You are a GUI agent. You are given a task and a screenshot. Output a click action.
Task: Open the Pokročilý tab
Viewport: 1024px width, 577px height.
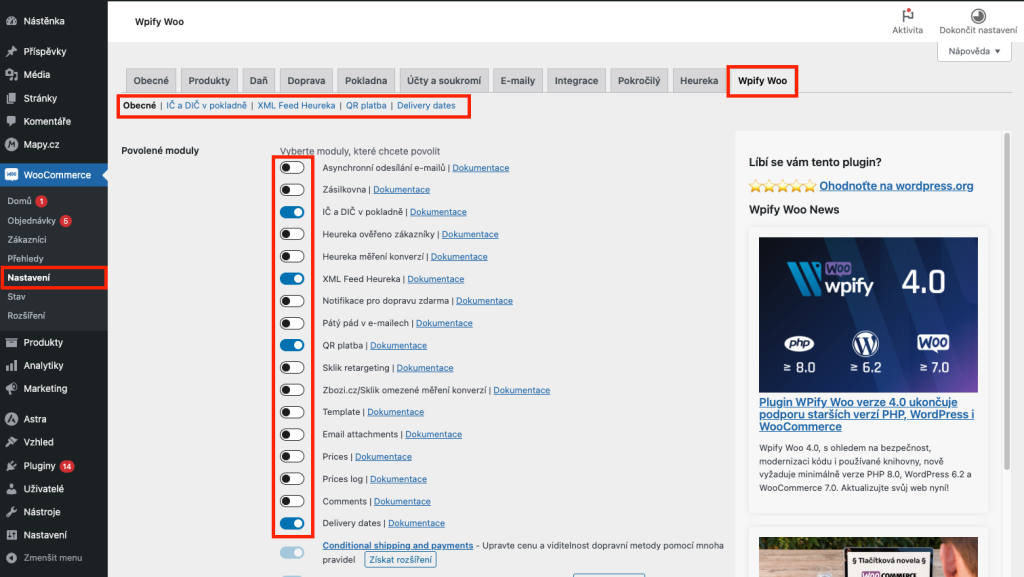639,81
